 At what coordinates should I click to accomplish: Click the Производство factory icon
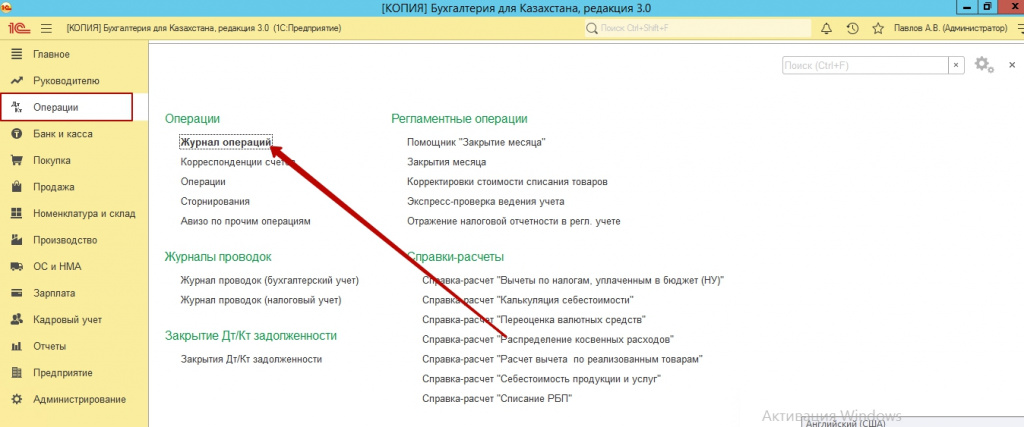pyautogui.click(x=18, y=240)
